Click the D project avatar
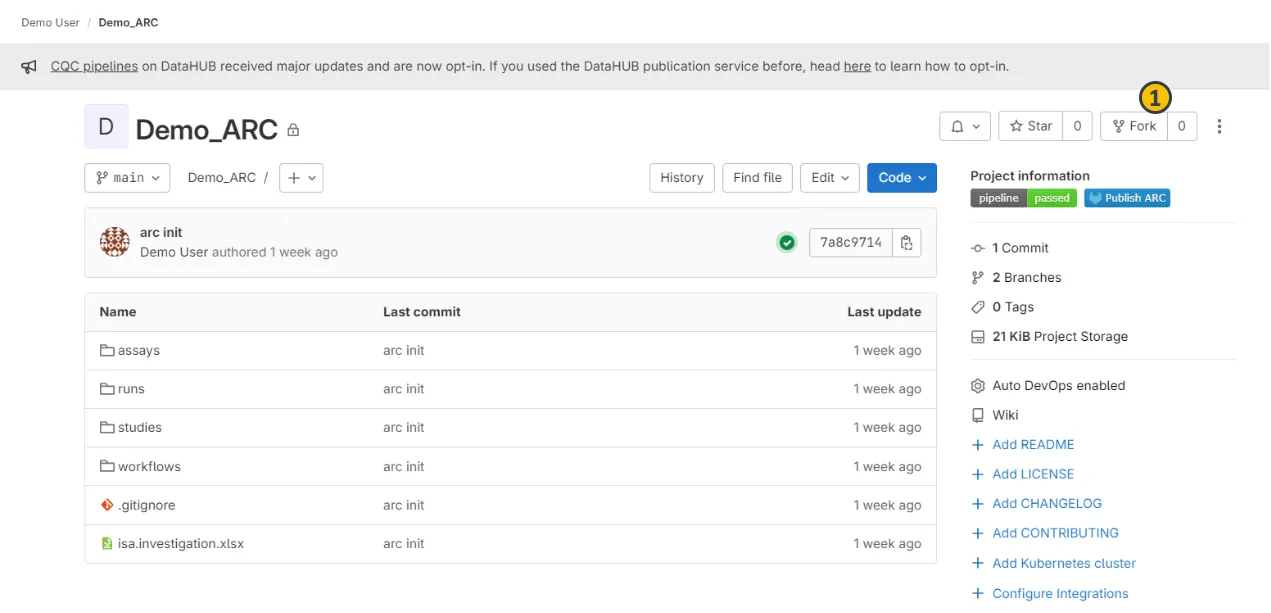 (106, 127)
